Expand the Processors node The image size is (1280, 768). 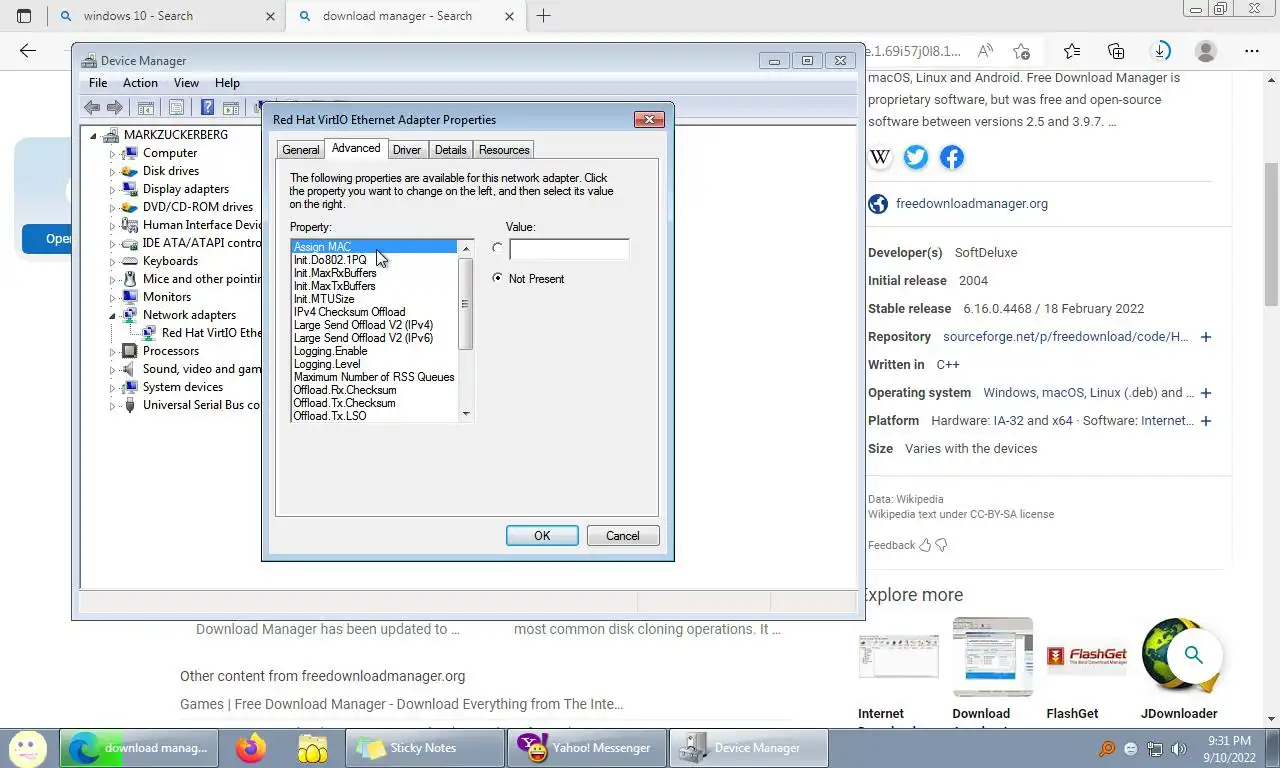coord(112,352)
